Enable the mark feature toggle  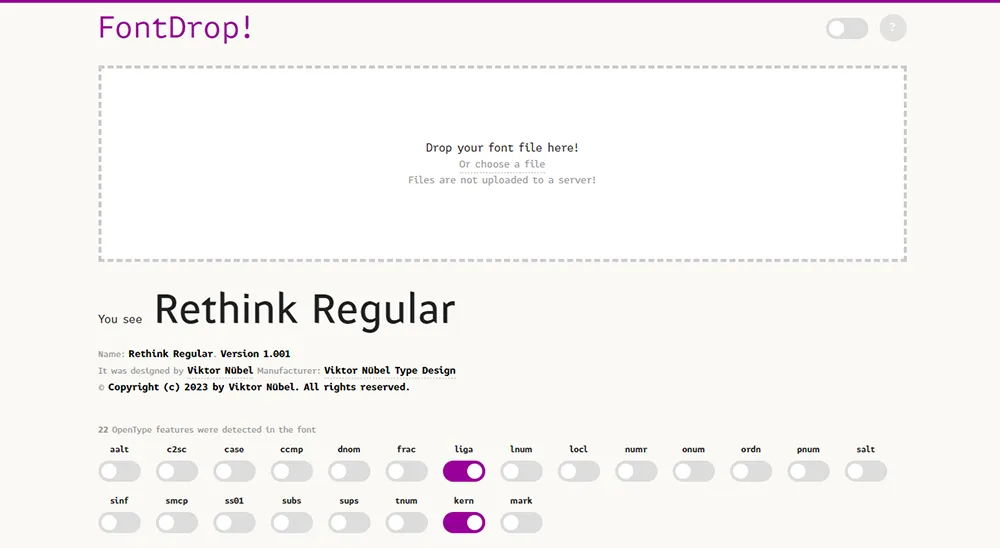[x=522, y=522]
